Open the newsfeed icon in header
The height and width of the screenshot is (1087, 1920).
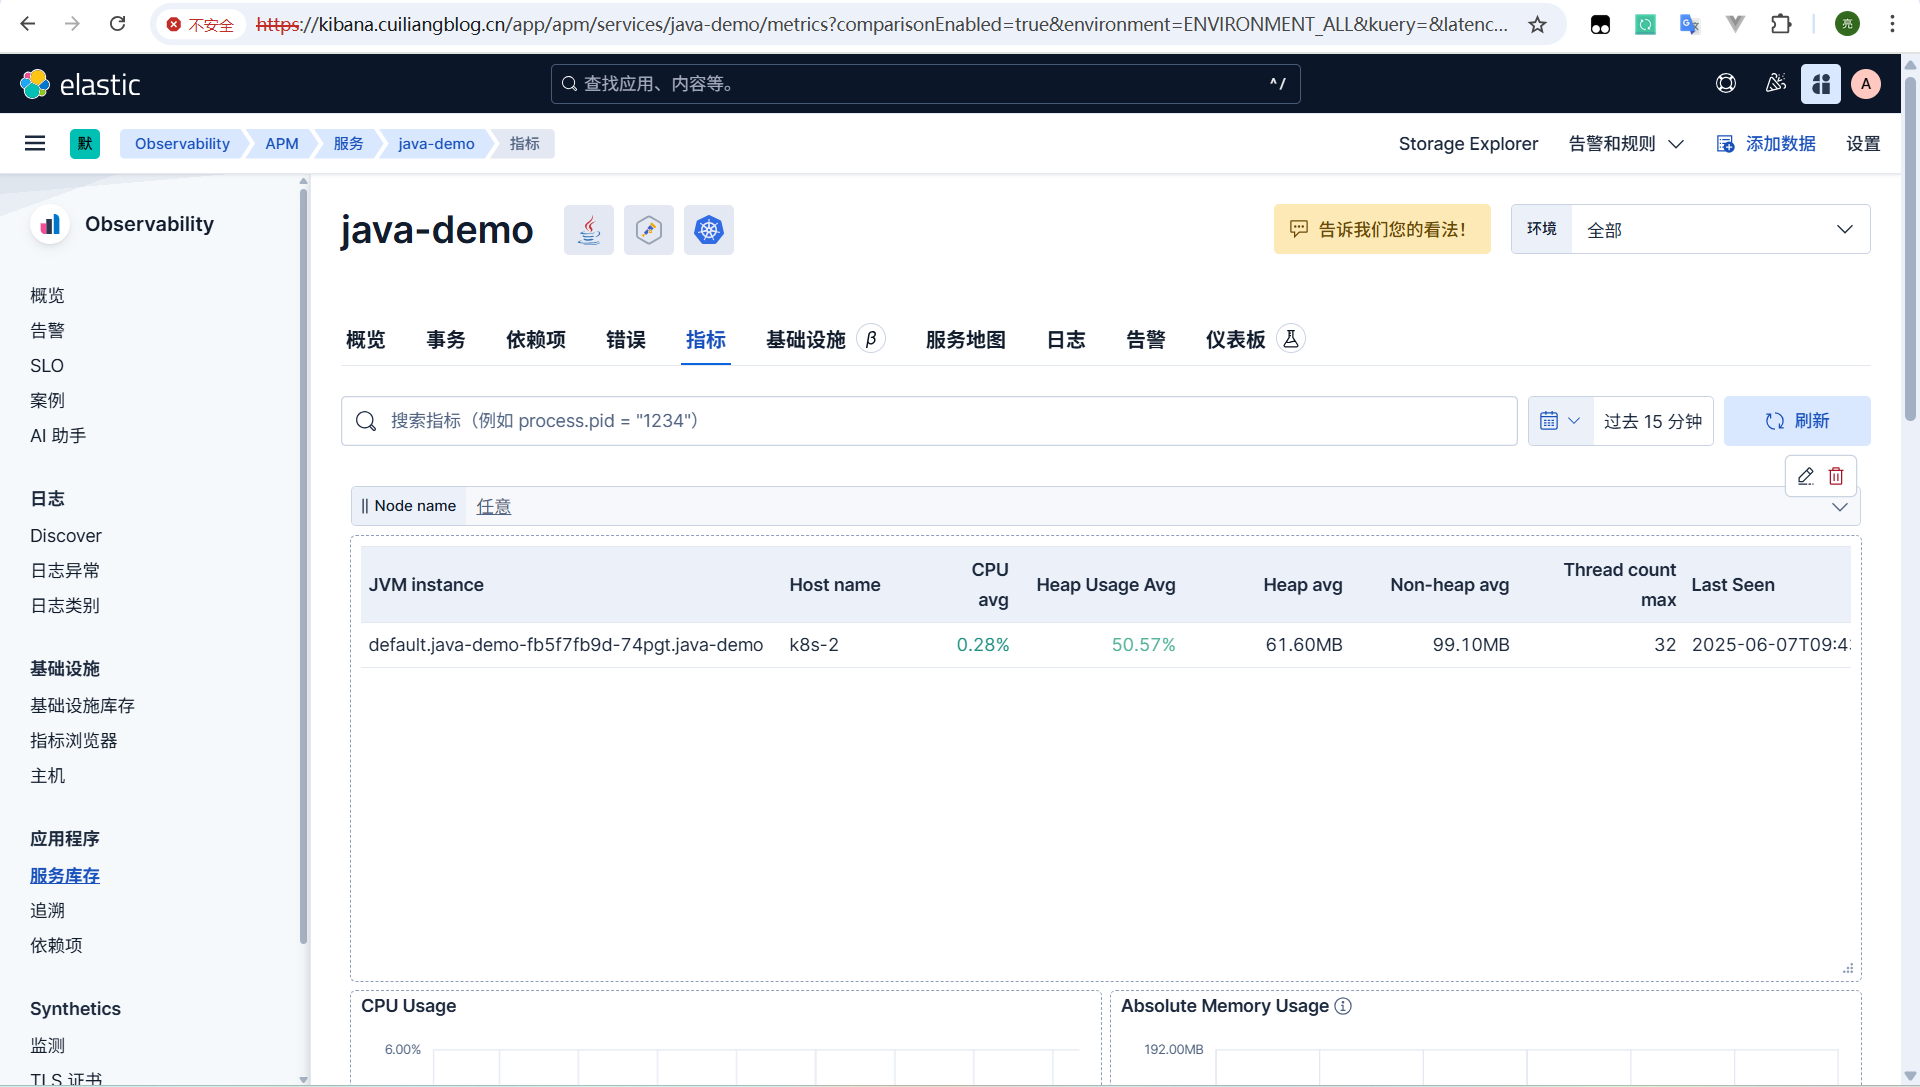point(1776,84)
